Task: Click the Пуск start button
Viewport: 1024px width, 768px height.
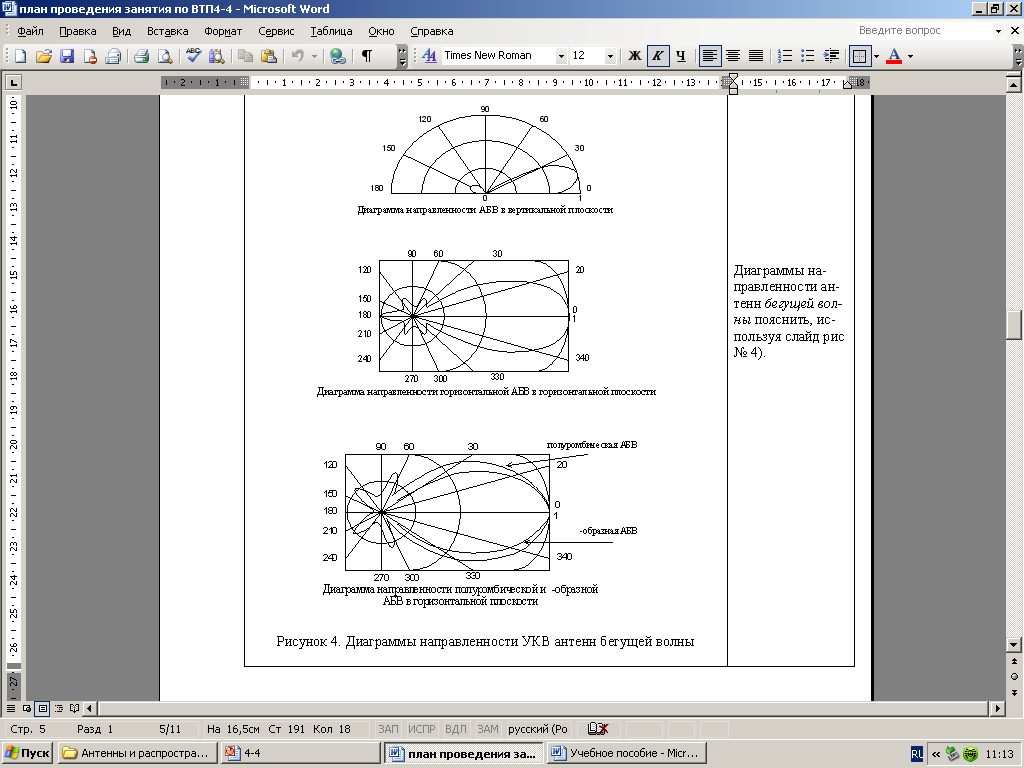Action: pyautogui.click(x=27, y=753)
